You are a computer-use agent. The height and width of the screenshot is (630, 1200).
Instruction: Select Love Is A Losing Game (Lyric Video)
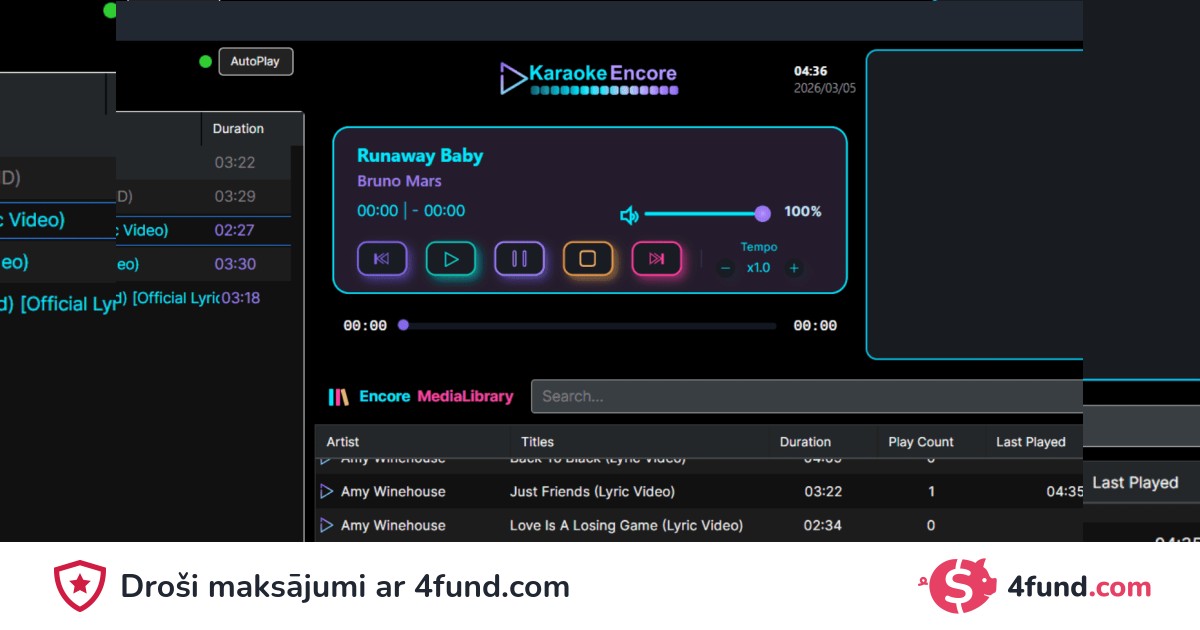(x=626, y=525)
